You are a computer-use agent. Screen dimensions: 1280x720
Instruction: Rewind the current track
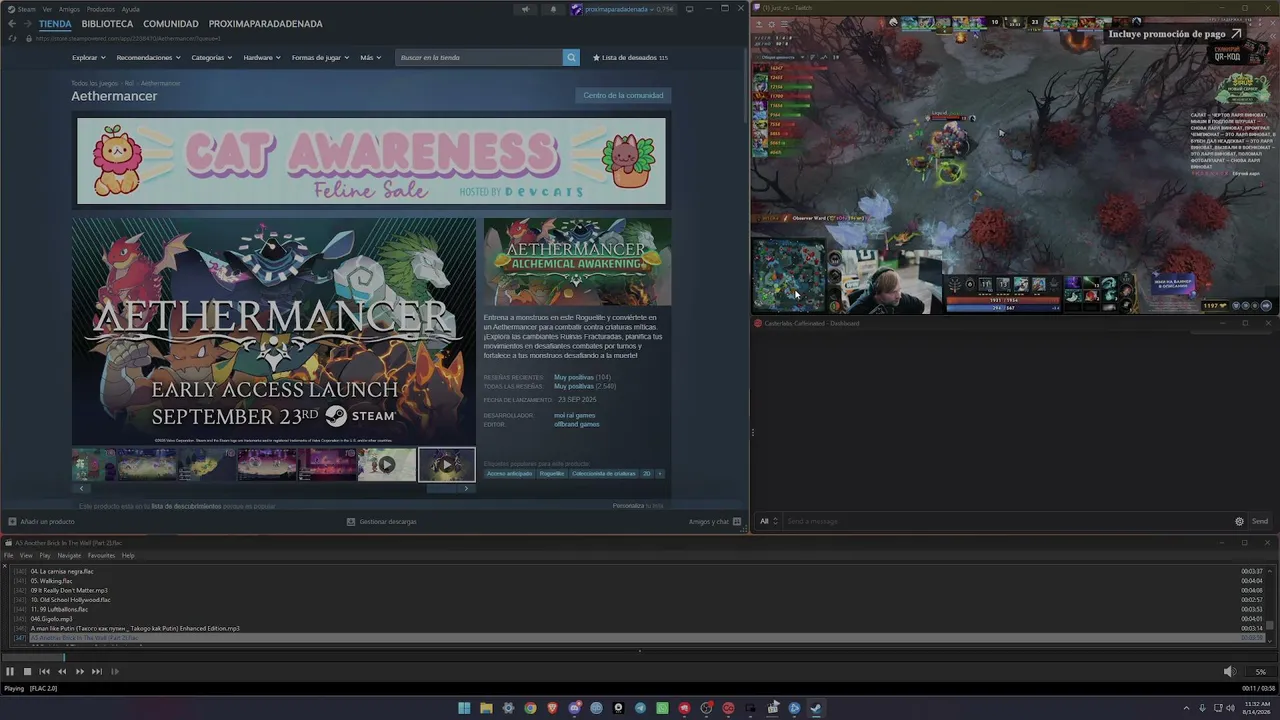[x=62, y=672]
